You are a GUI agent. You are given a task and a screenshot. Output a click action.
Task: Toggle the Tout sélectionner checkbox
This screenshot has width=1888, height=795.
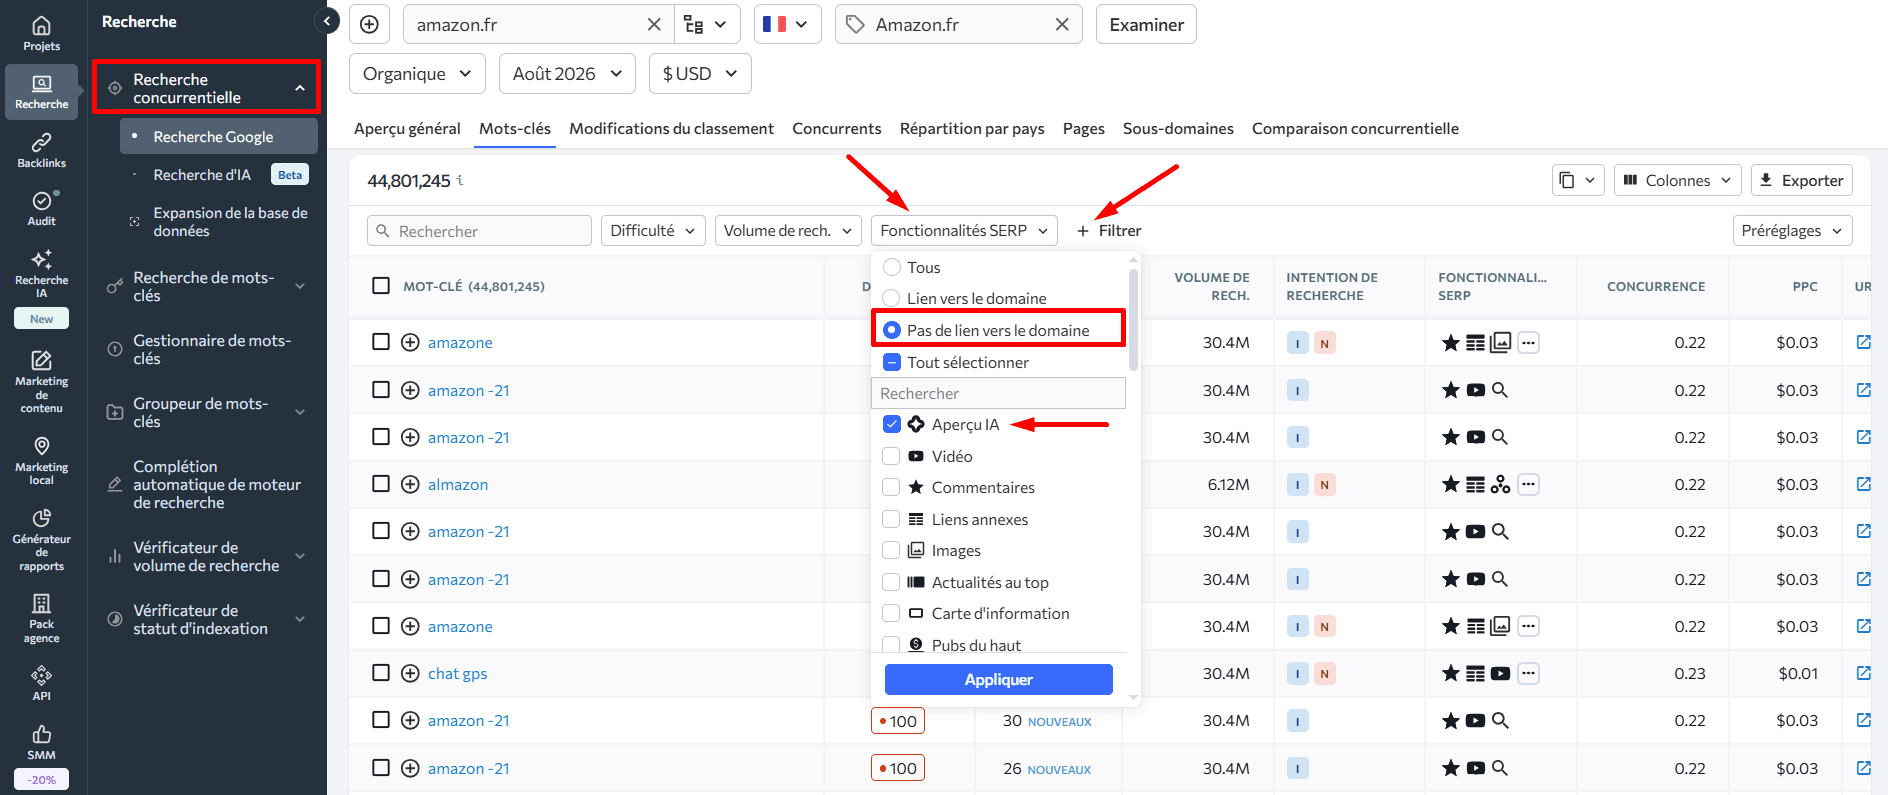coord(892,362)
